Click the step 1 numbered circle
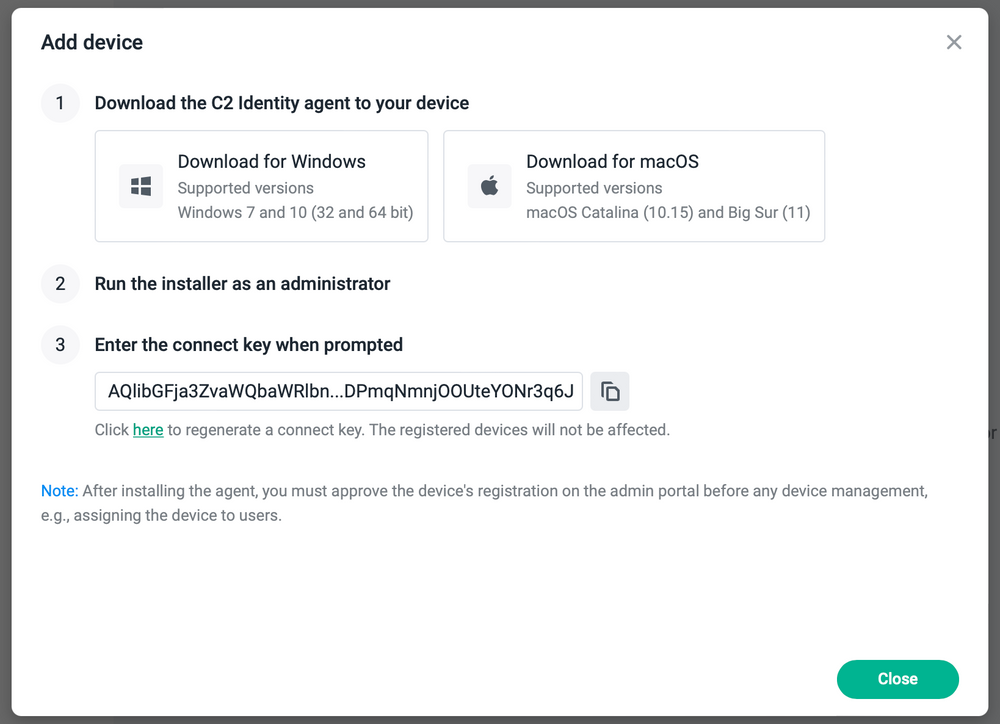Viewport: 1000px width, 724px height. pos(60,103)
